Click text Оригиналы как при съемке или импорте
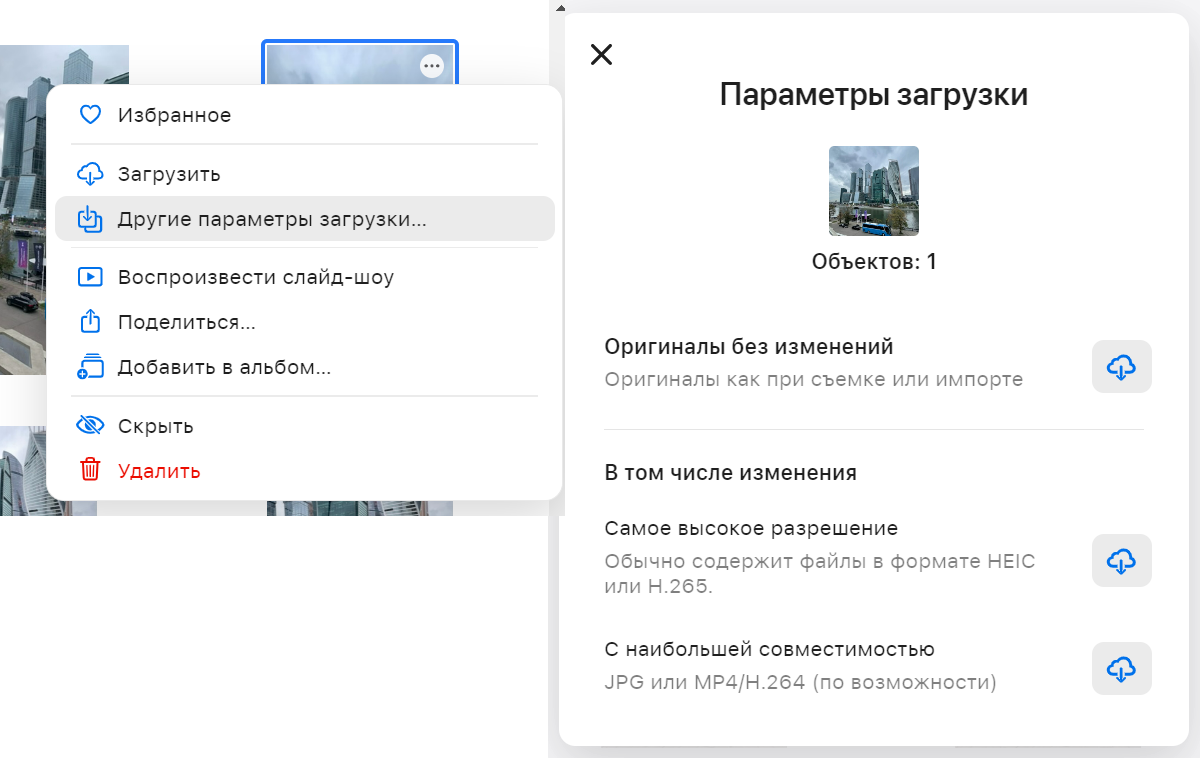1200x758 pixels. pos(814,380)
